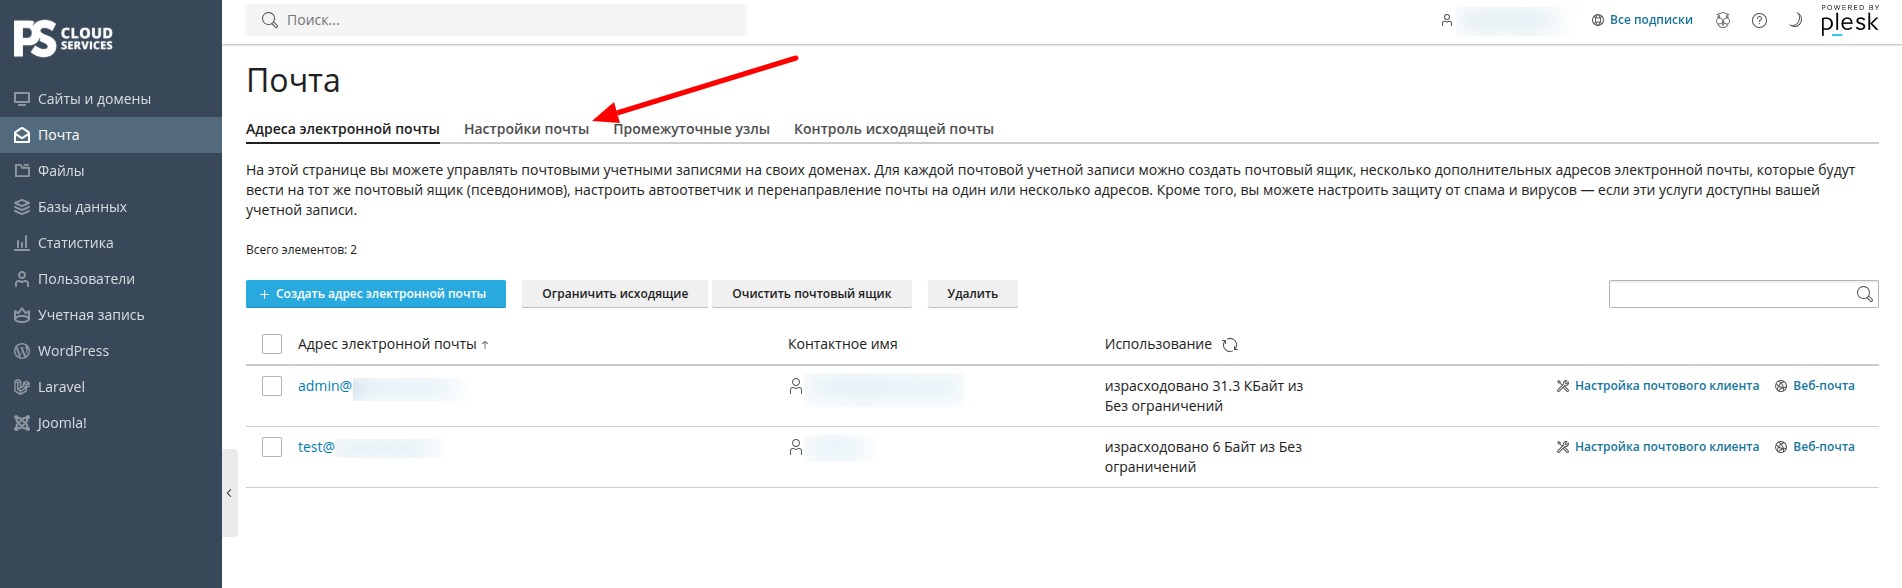The height and width of the screenshot is (588, 1902).
Task: Toggle the select-all checkbox in header
Action: (272, 344)
